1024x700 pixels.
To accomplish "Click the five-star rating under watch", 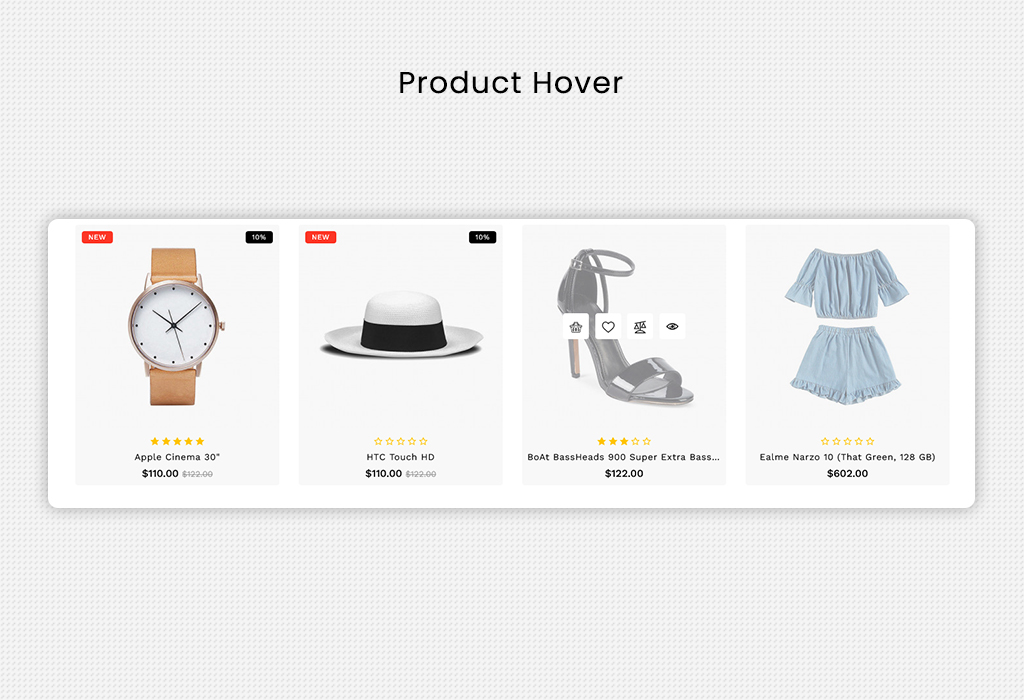I will point(177,441).
